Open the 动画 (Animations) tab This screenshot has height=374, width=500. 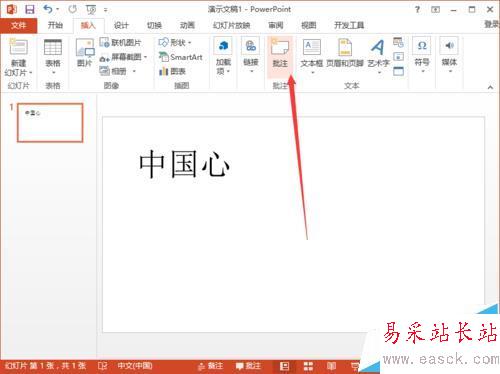coord(187,25)
